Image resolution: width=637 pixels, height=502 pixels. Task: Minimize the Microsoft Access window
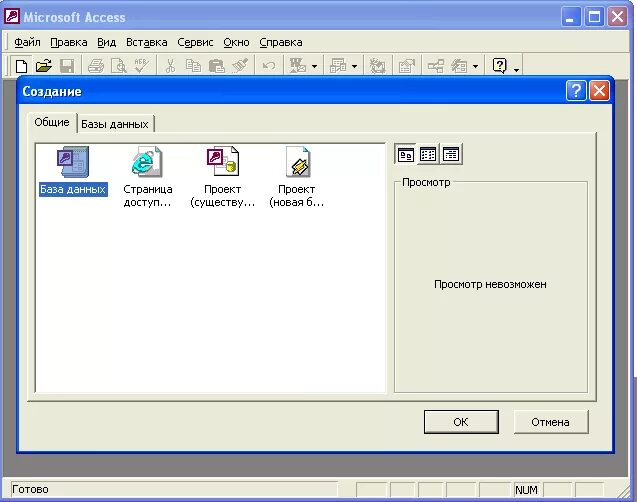pos(571,17)
